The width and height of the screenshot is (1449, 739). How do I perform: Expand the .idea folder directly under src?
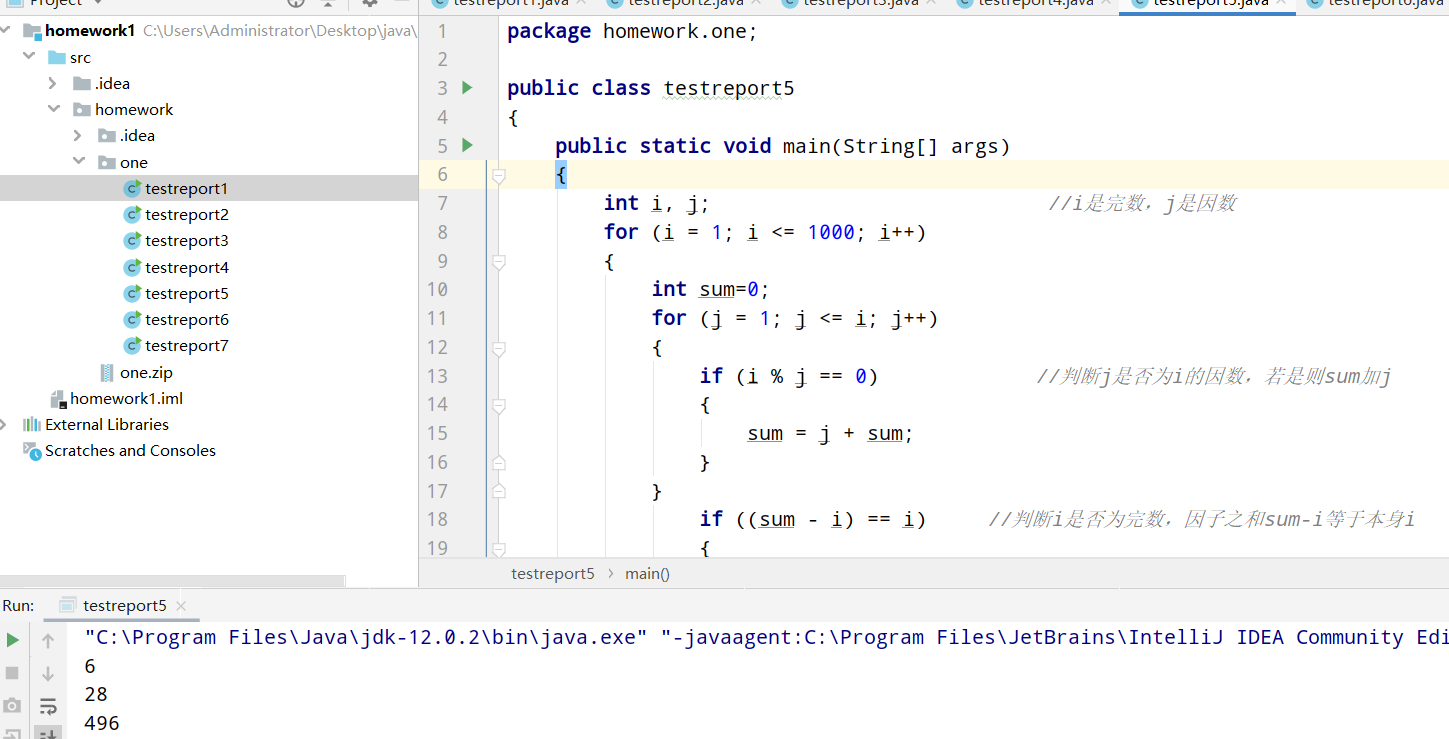54,83
